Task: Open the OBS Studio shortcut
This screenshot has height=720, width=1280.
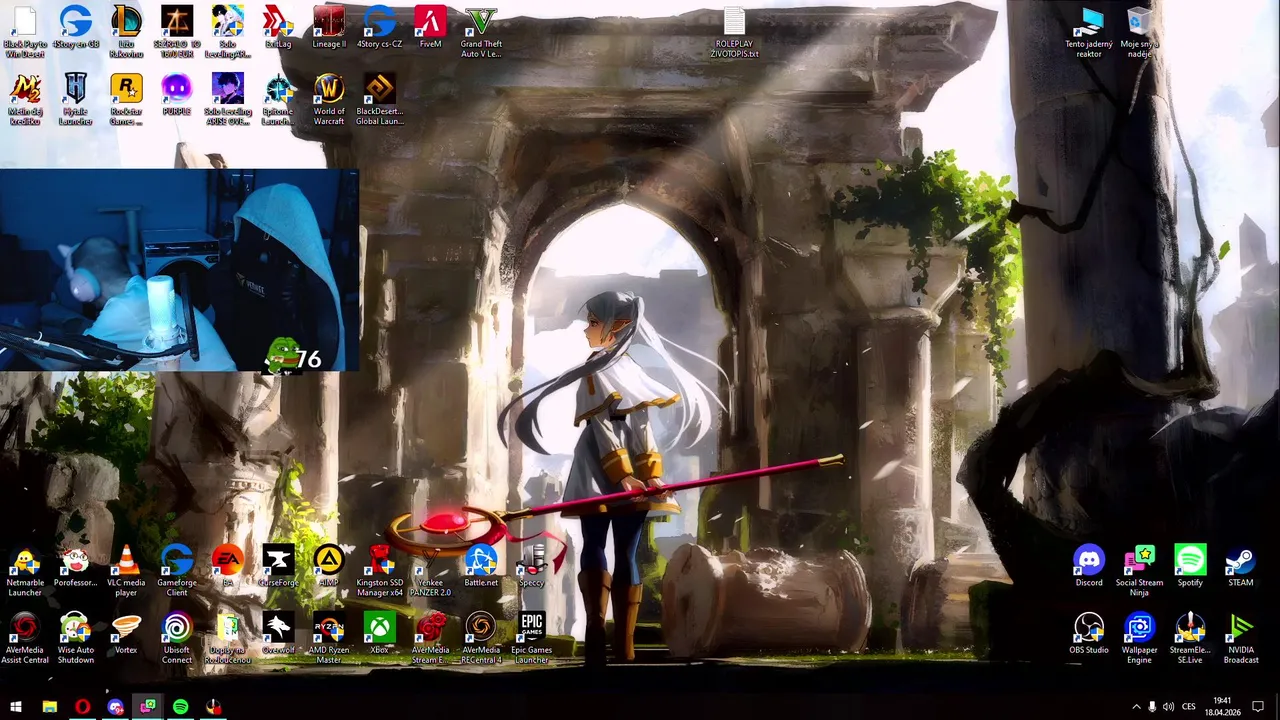Action: tap(1089, 634)
